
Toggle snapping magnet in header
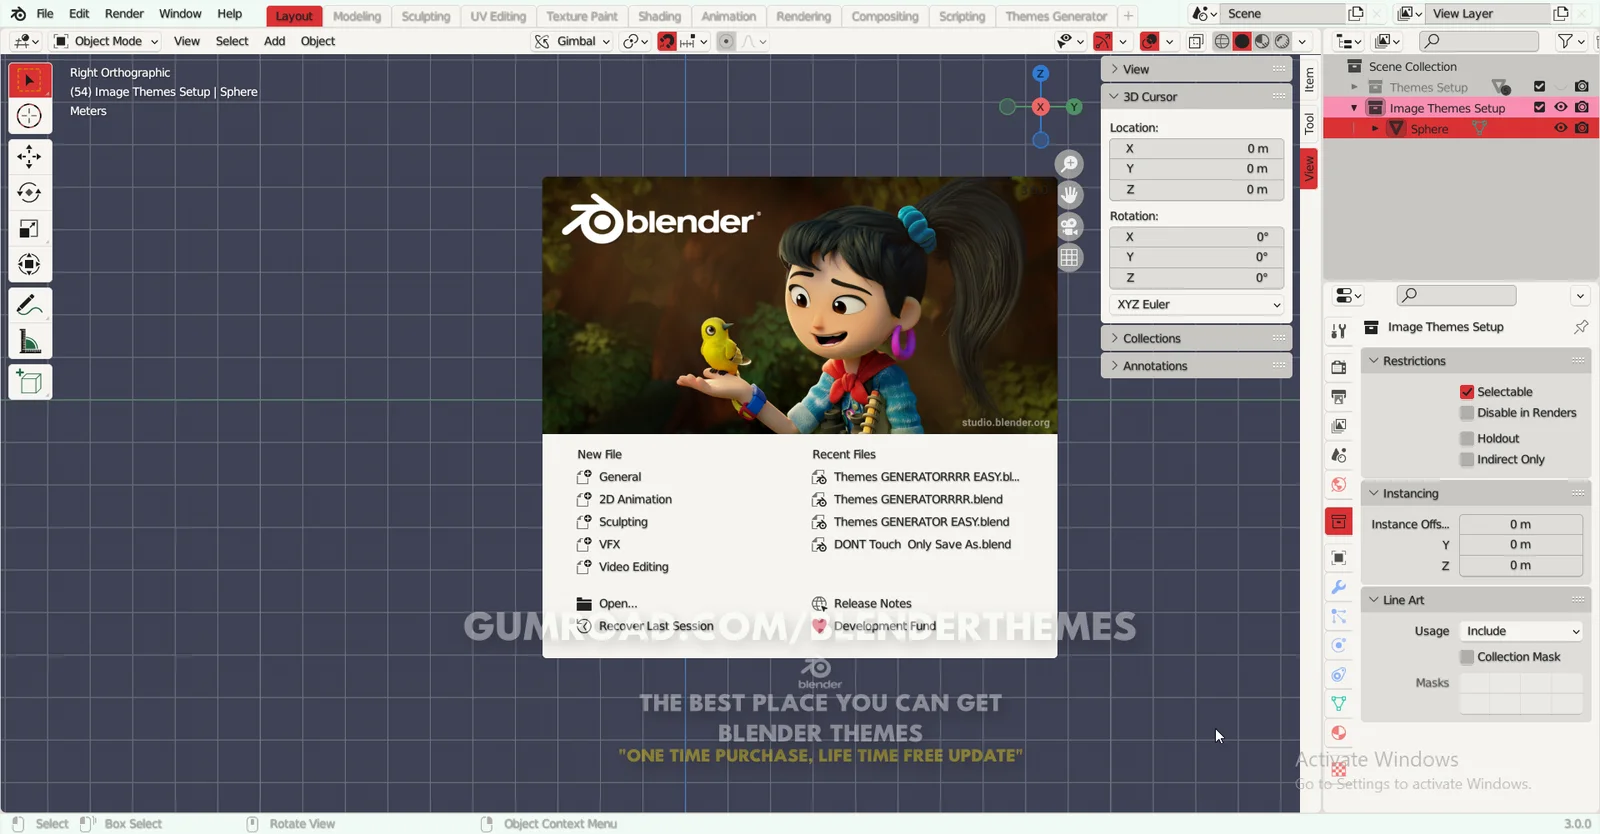click(x=667, y=41)
